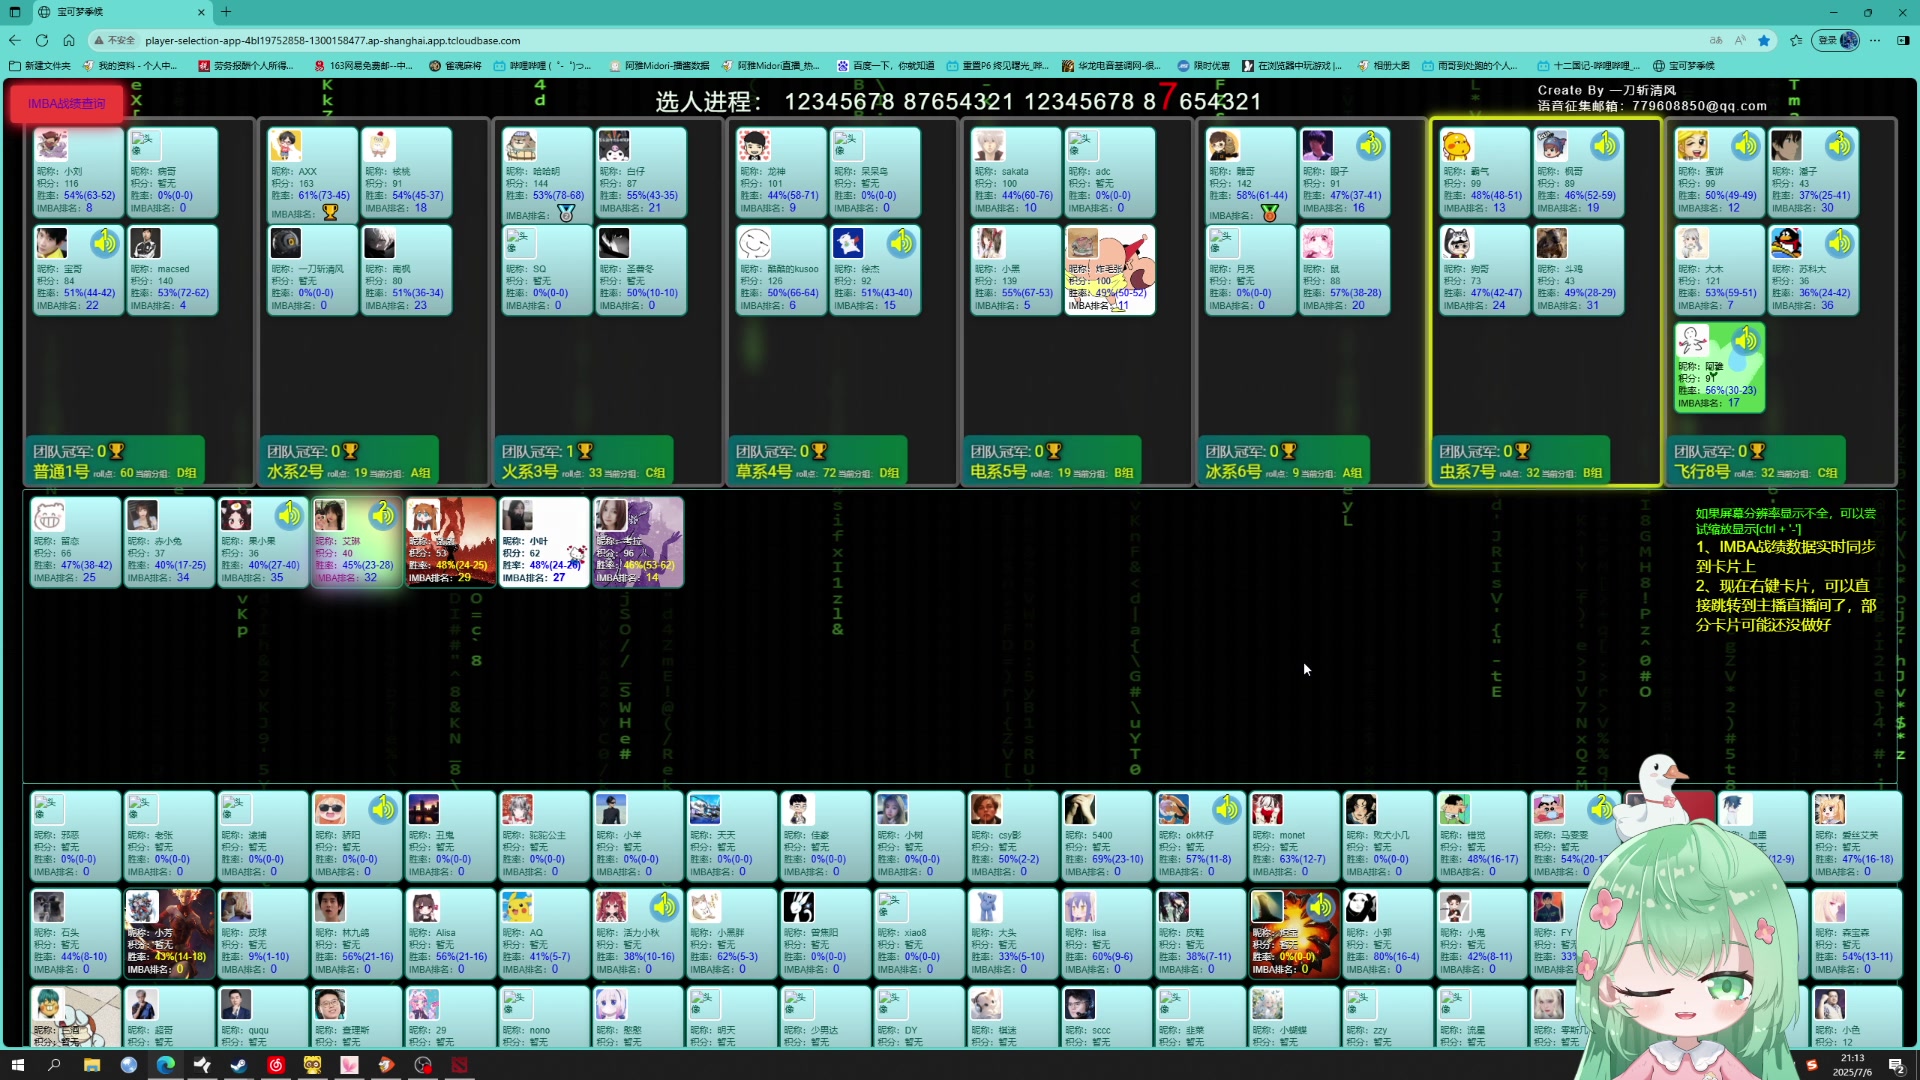Pick player 赤小兔 from the middle pool
This screenshot has width=1920, height=1080.
coord(169,542)
